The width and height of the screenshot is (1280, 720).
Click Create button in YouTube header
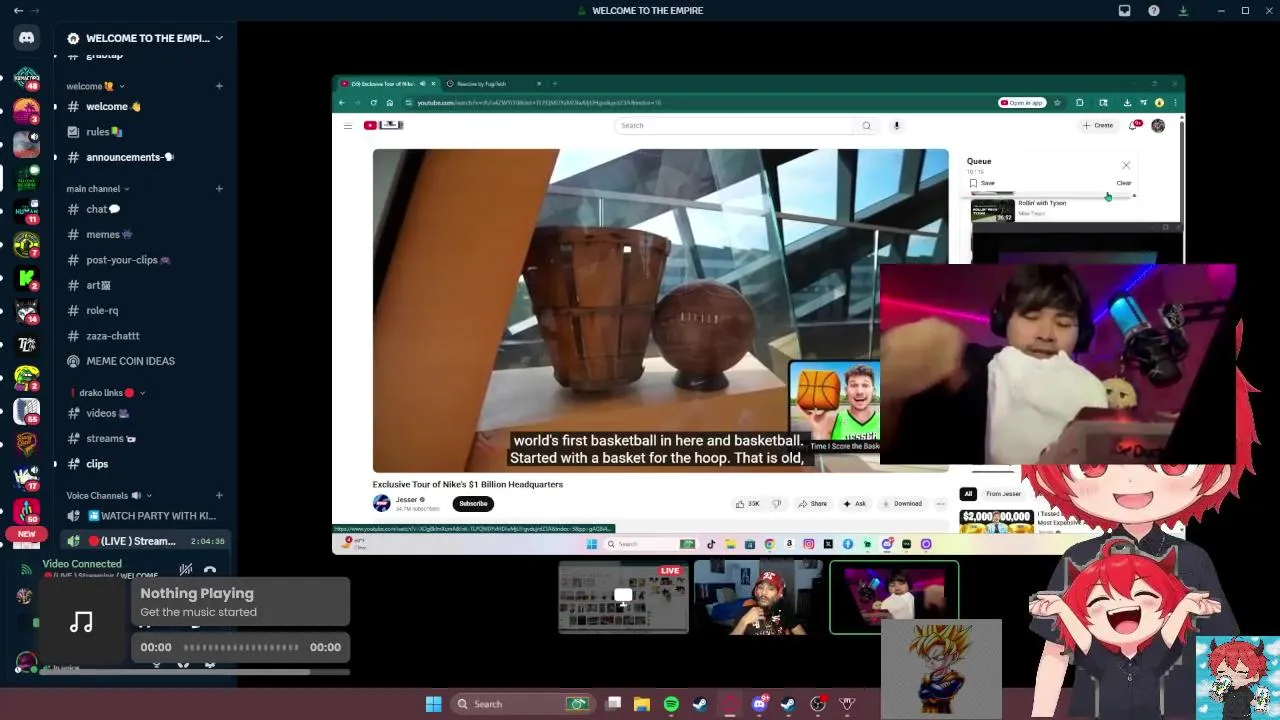[x=1098, y=126]
